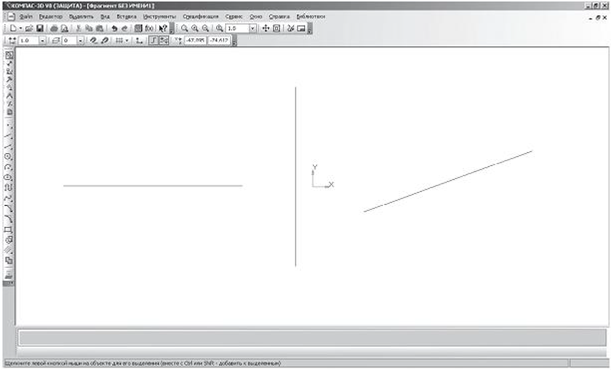The image size is (611, 370).
Task: Open the Инструменты menu
Action: 159,17
